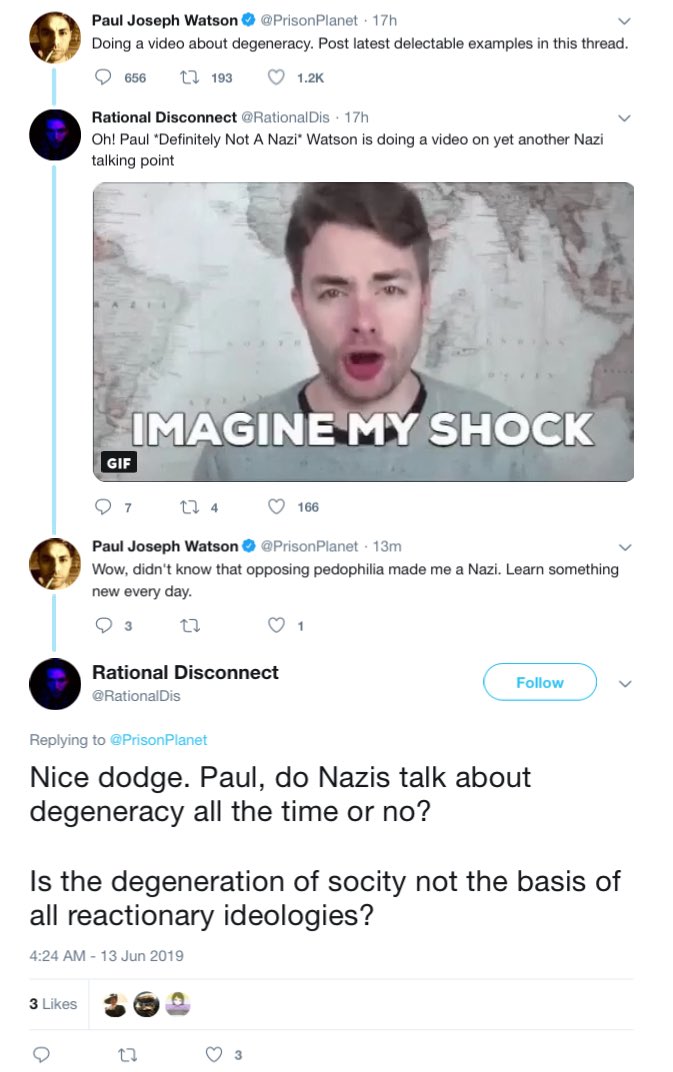This screenshot has height=1072, width=673.
Task: Click reply icon with 656 replies
Action: (x=103, y=77)
